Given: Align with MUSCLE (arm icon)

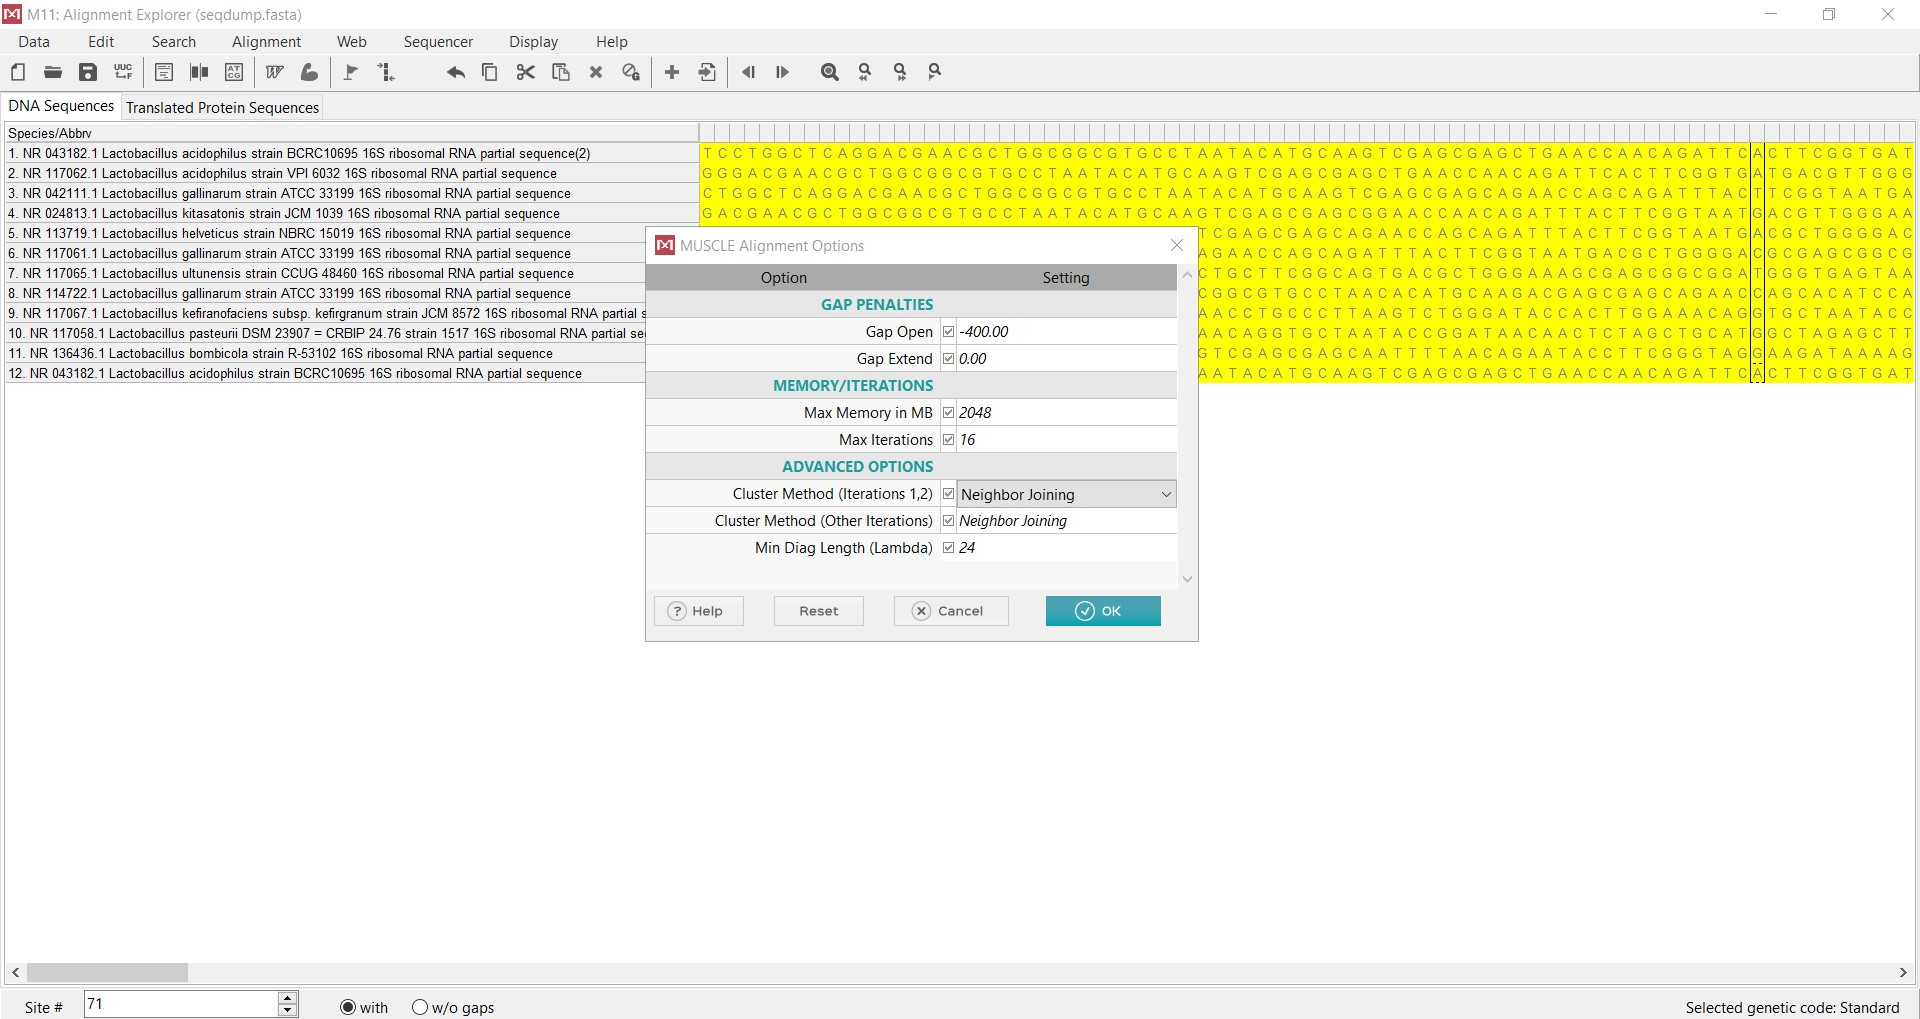Looking at the screenshot, I should click(310, 72).
